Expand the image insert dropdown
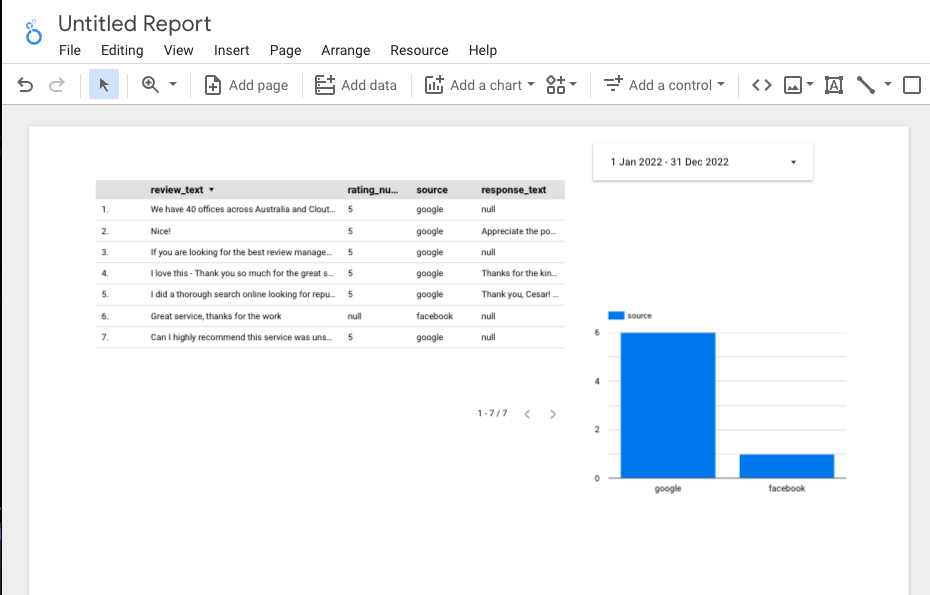This screenshot has width=930, height=595. (798, 85)
